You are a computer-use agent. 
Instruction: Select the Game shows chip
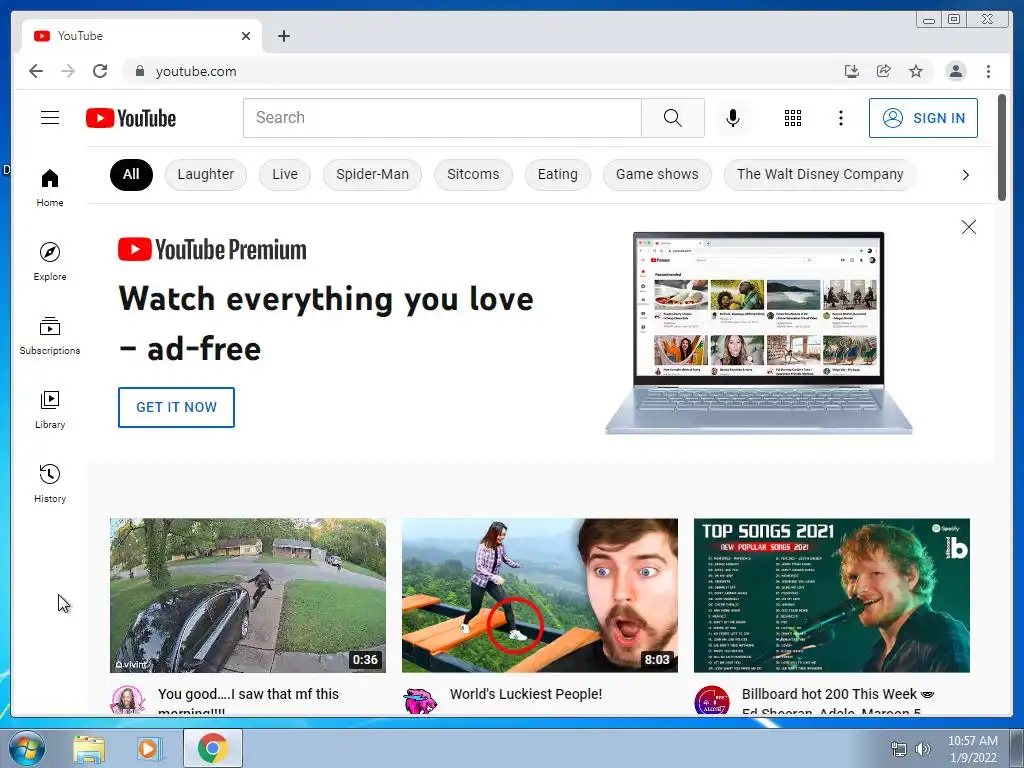(x=657, y=174)
